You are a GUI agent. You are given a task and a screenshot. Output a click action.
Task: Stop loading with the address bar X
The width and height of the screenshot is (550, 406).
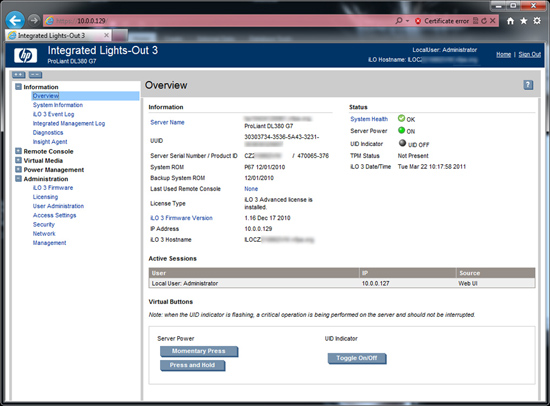coord(492,21)
